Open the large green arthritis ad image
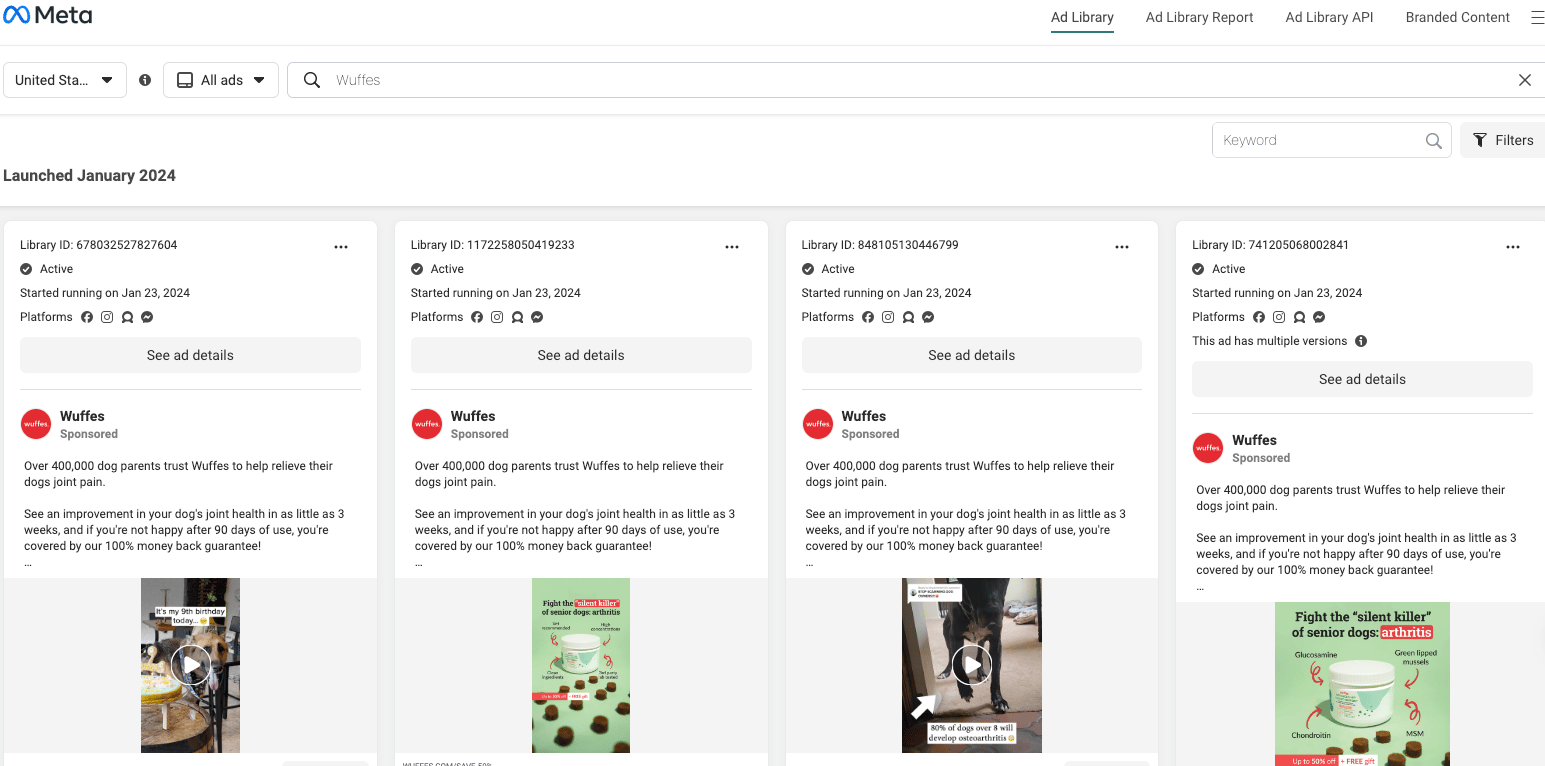Screen dimensions: 1545x766 pos(1362,684)
